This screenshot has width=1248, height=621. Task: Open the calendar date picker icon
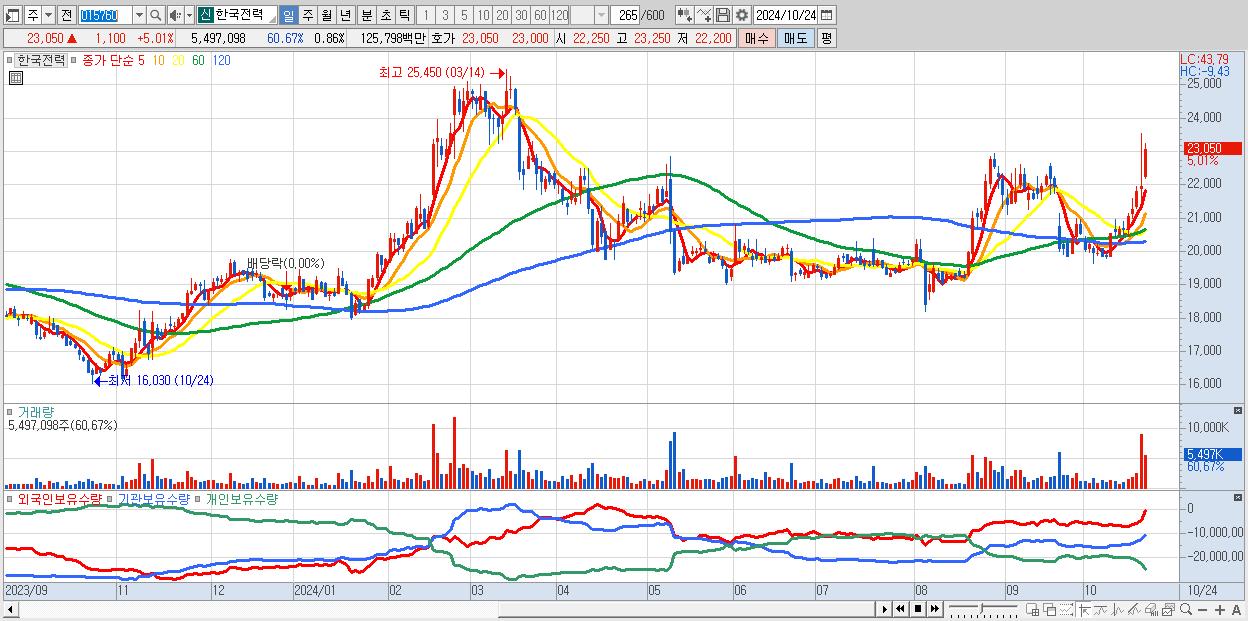tap(826, 15)
